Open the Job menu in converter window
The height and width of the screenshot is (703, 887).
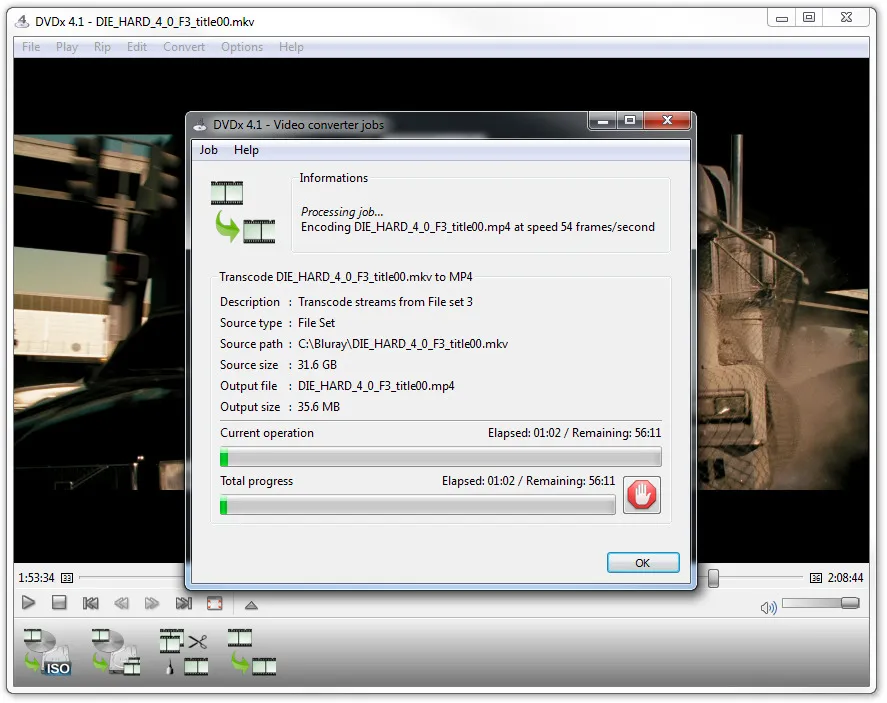[x=208, y=150]
